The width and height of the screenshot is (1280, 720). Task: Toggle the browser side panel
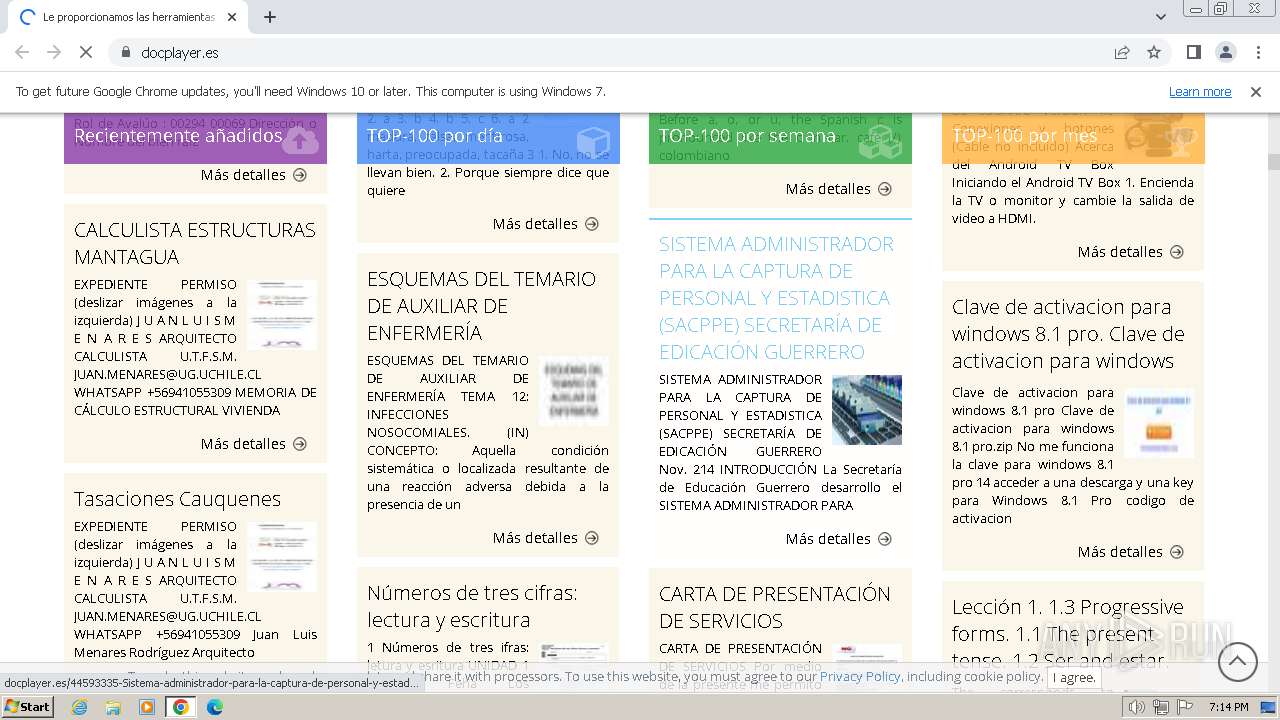1193,52
